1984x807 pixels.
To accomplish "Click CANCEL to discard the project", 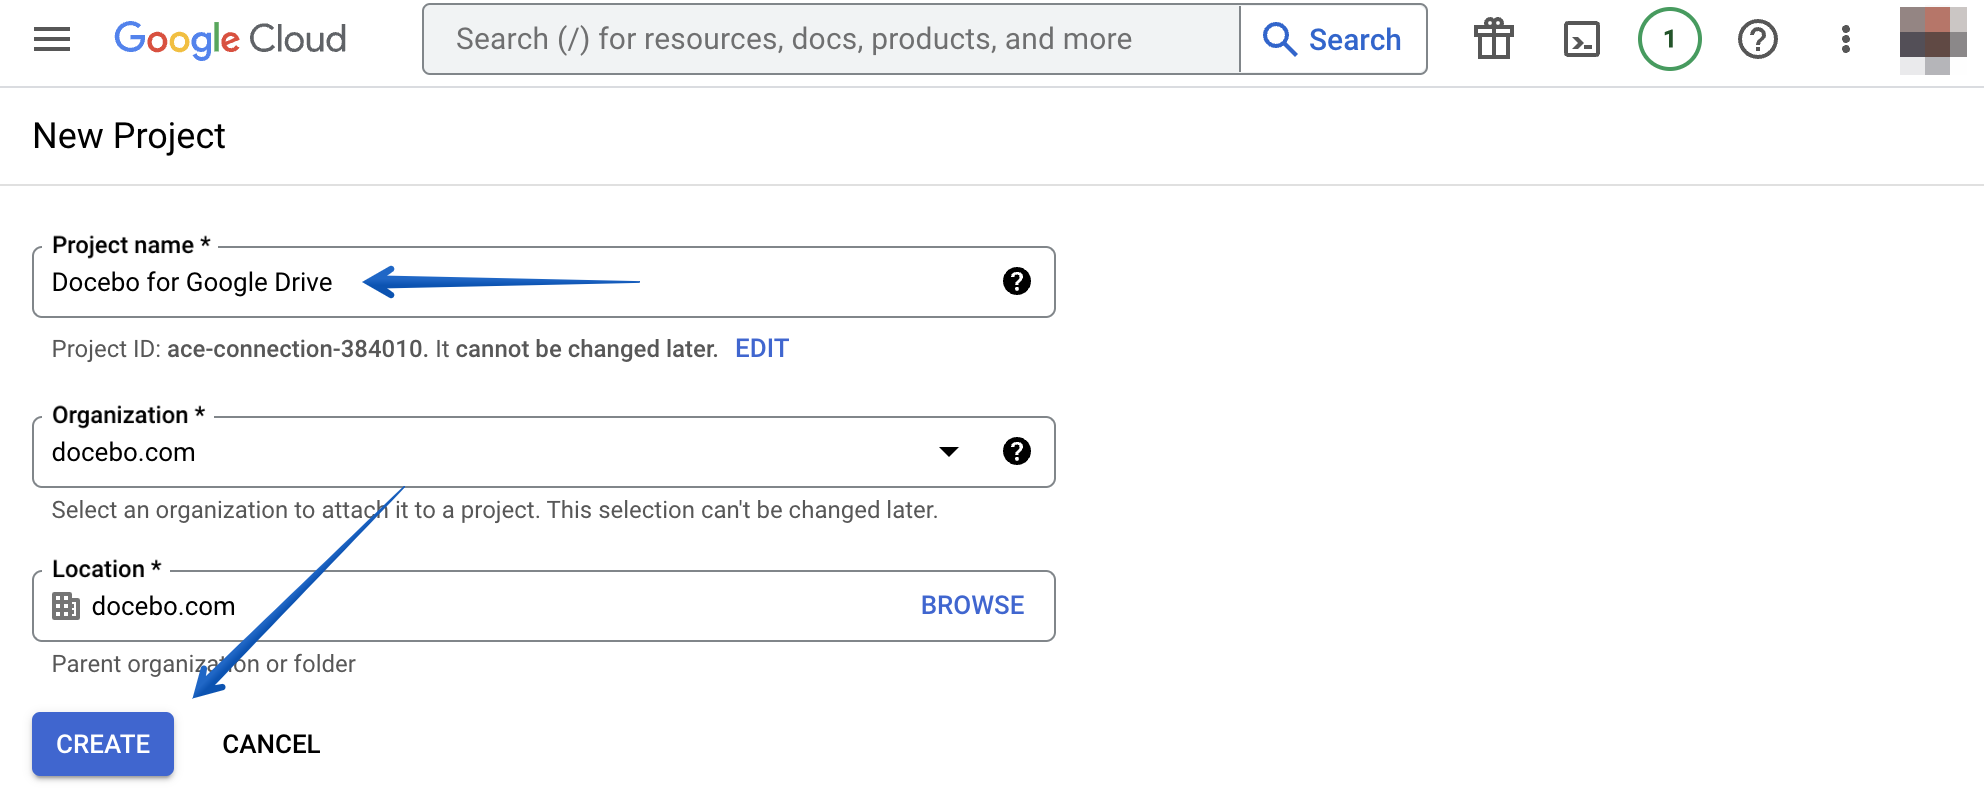I will (270, 743).
